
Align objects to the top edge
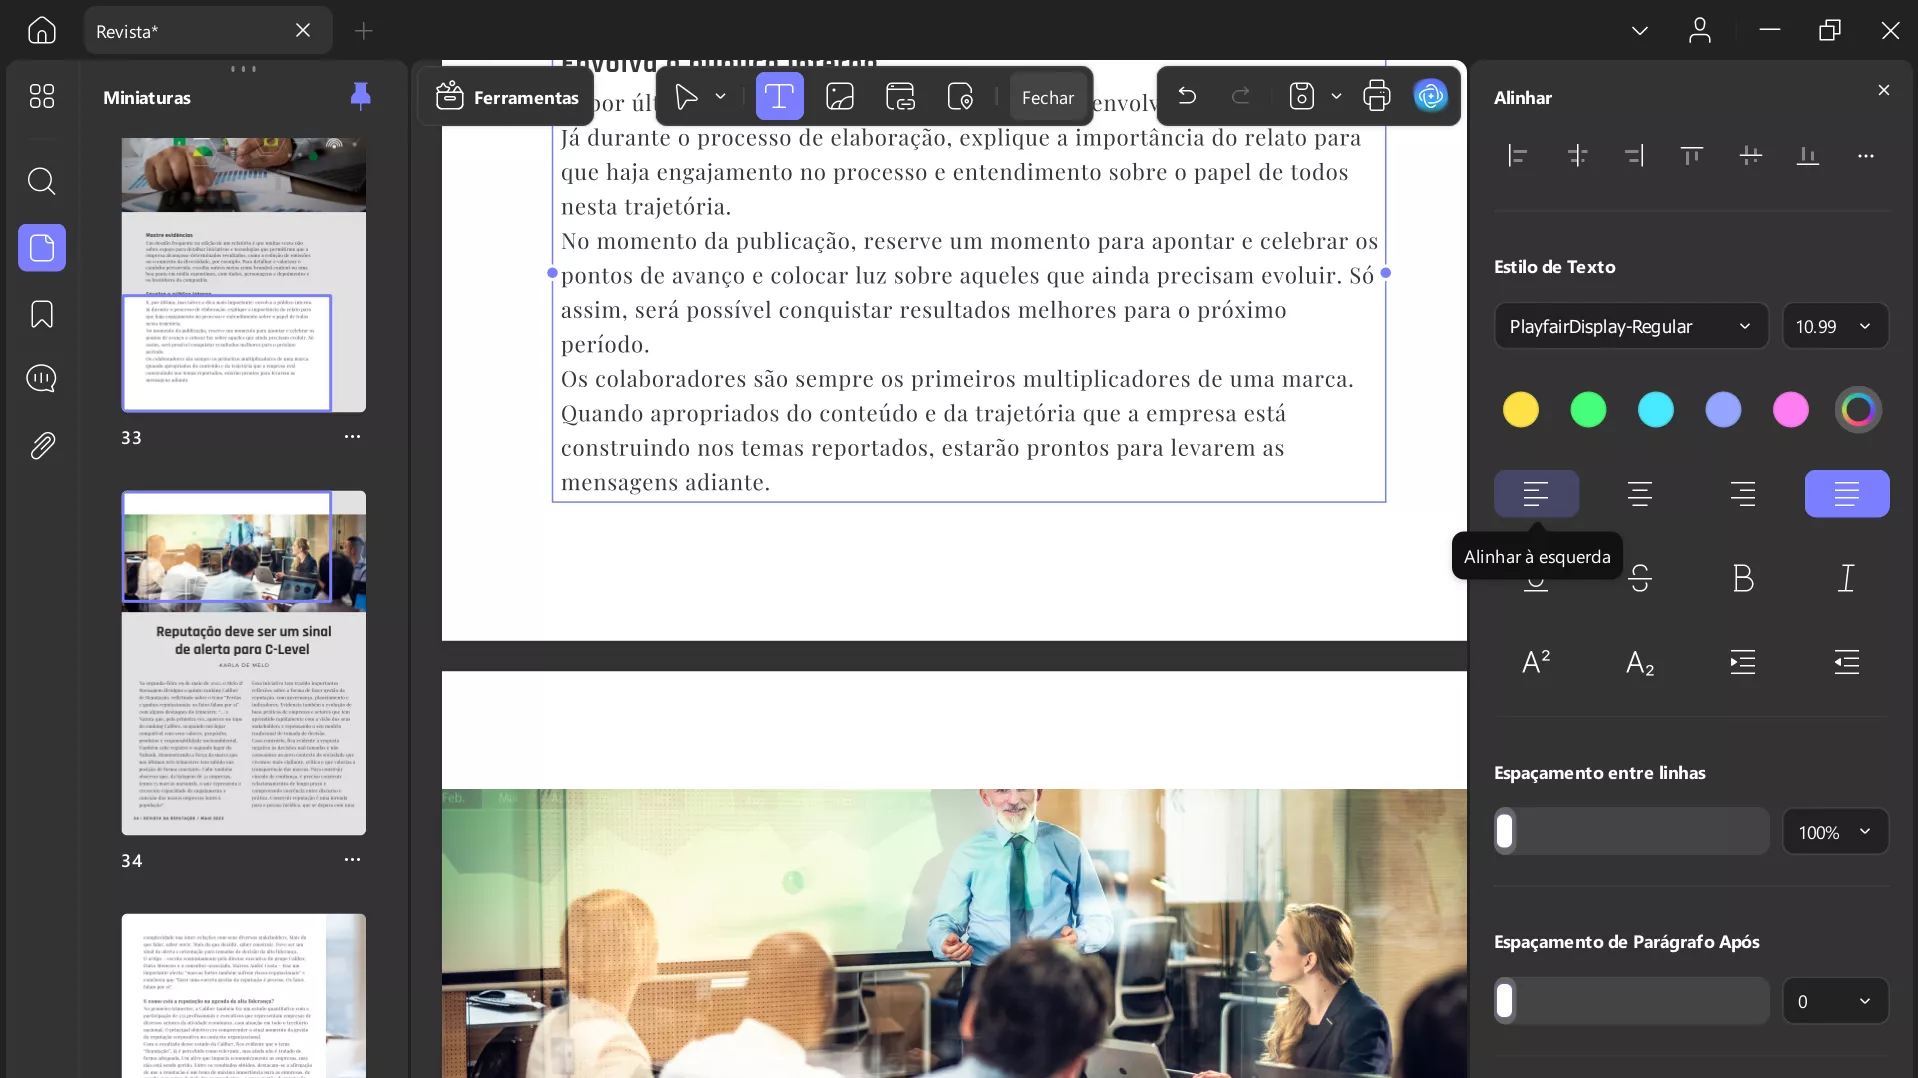[x=1691, y=155]
